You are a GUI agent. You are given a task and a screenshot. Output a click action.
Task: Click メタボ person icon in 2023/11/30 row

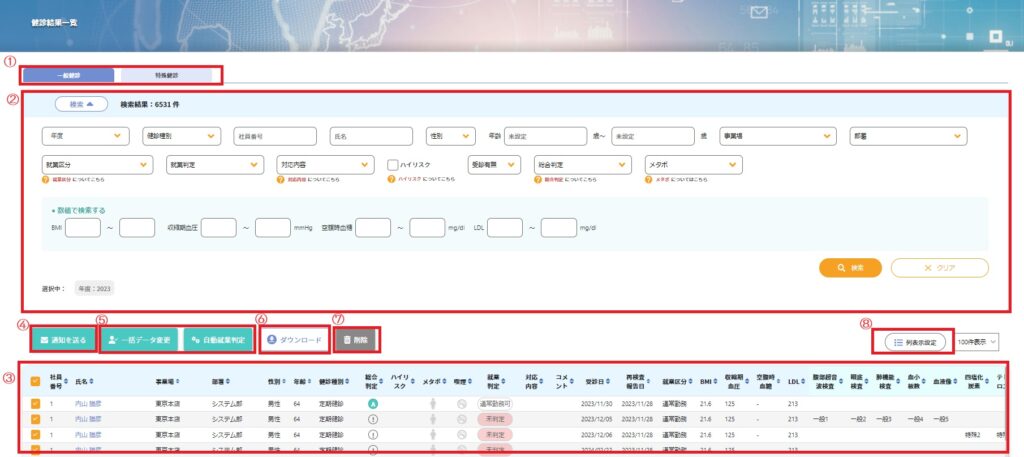click(432, 404)
